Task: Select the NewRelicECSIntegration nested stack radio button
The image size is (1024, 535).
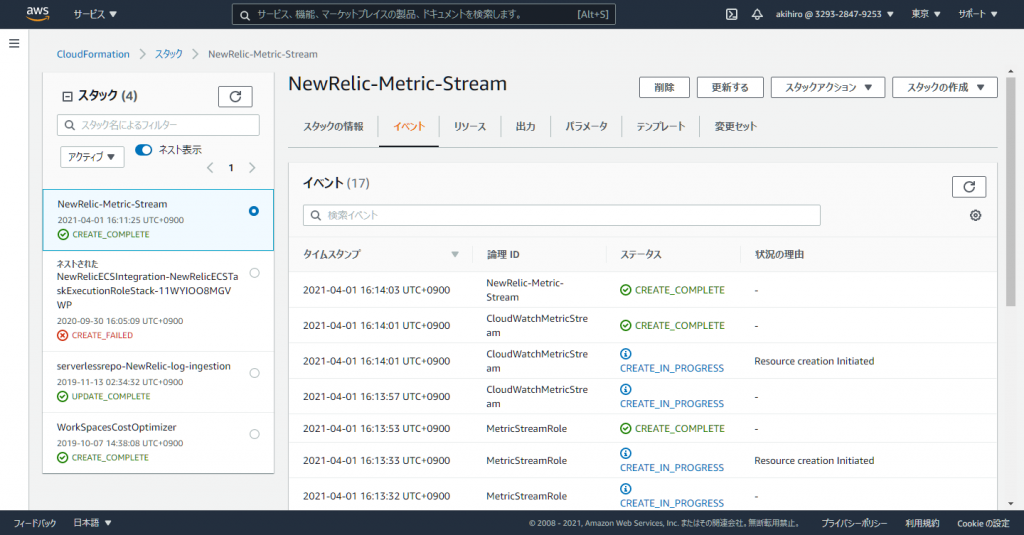Action: point(255,273)
